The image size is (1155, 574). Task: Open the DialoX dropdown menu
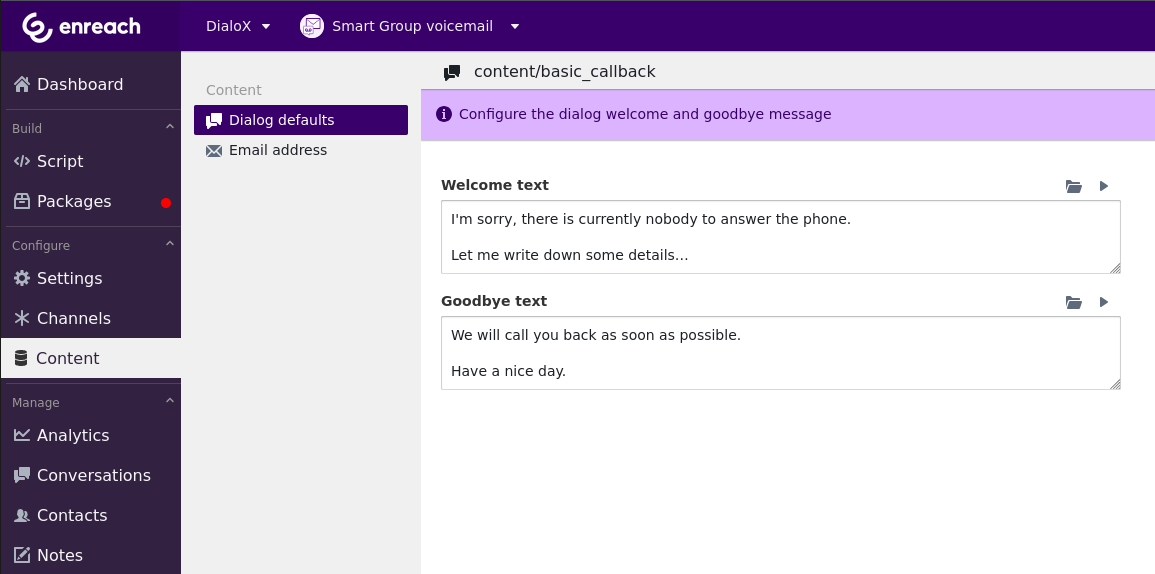point(238,26)
